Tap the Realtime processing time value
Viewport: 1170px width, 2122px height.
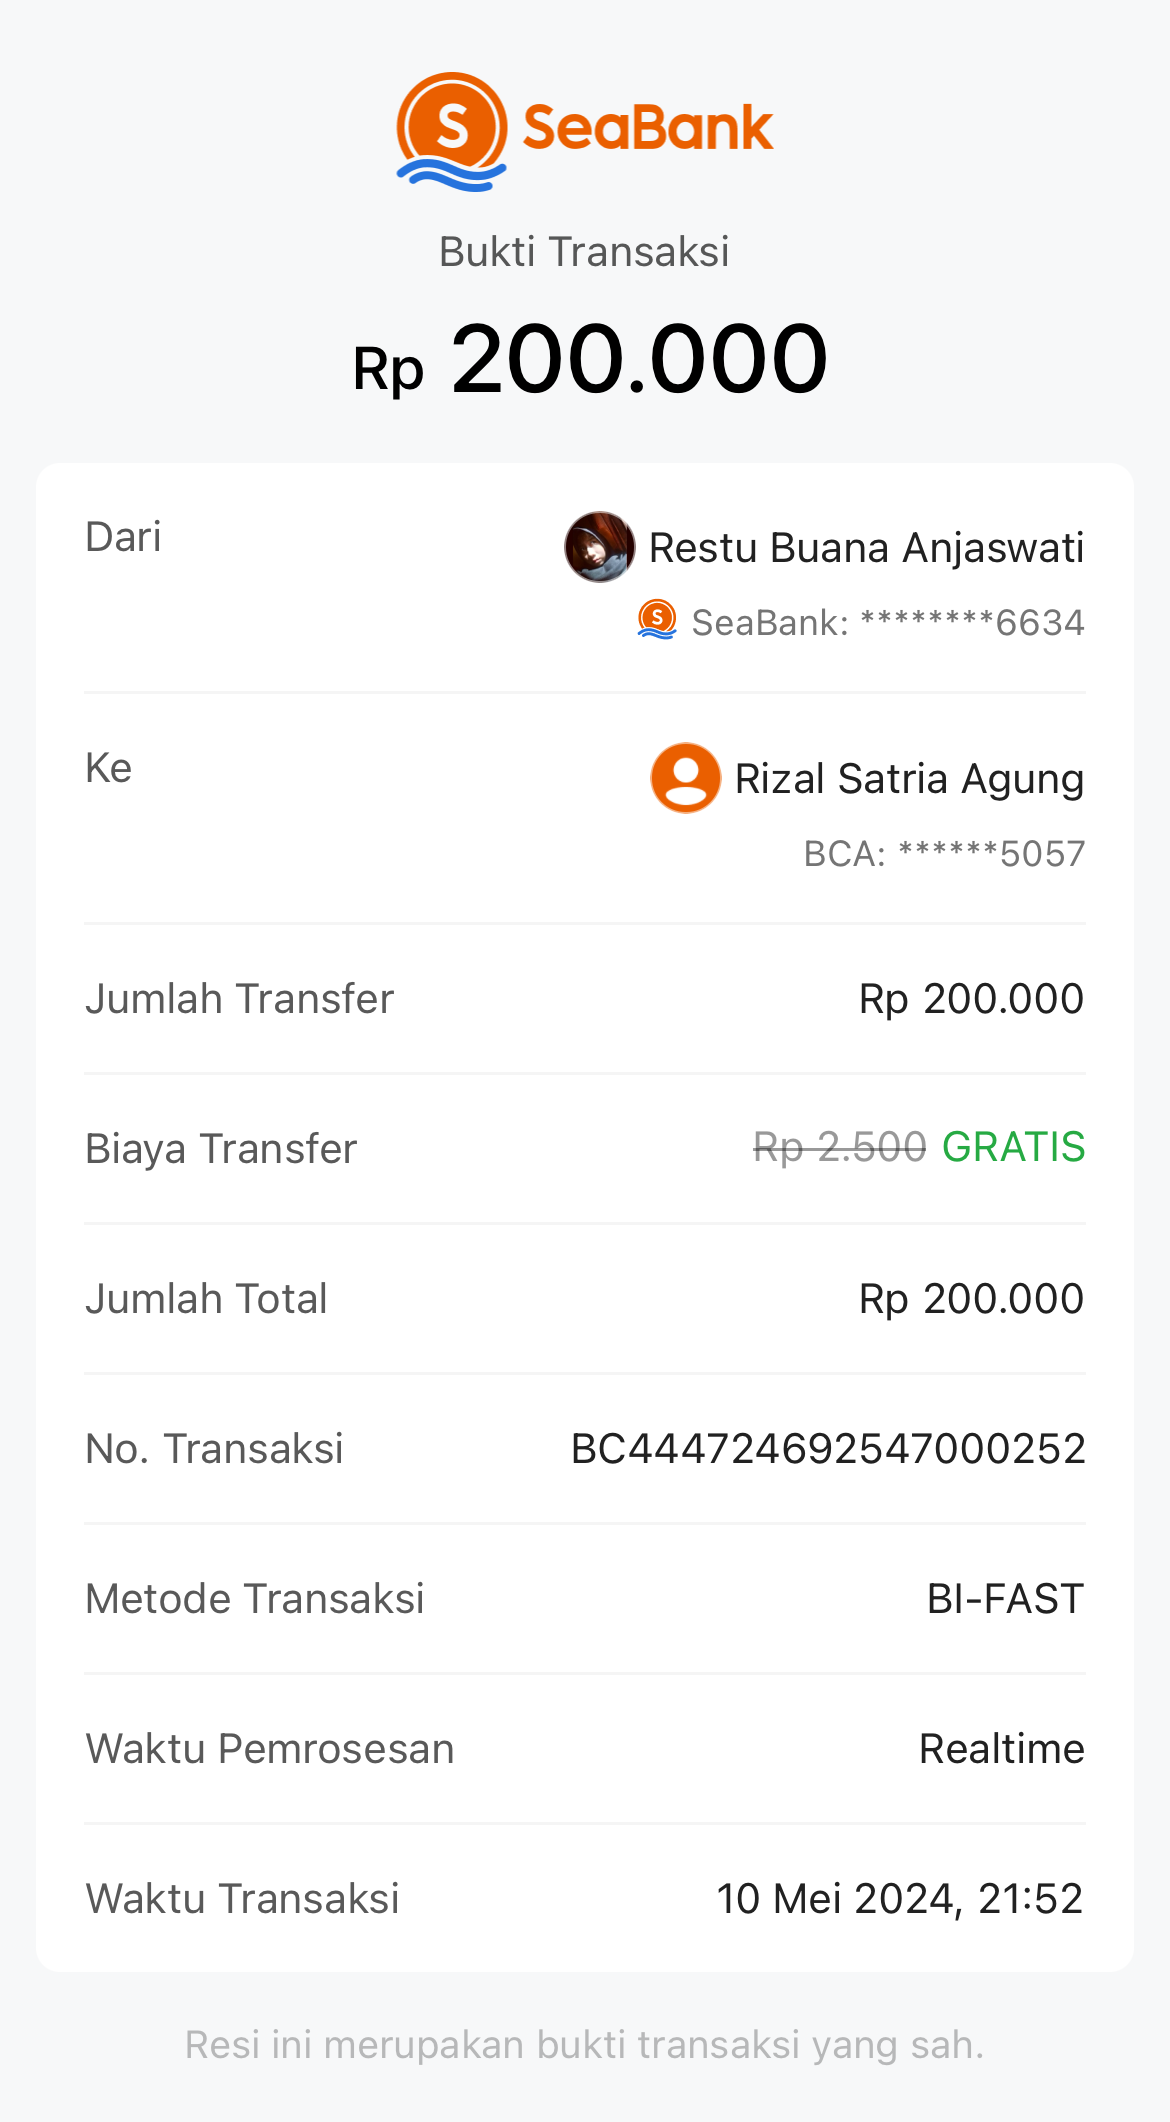click(1001, 1749)
